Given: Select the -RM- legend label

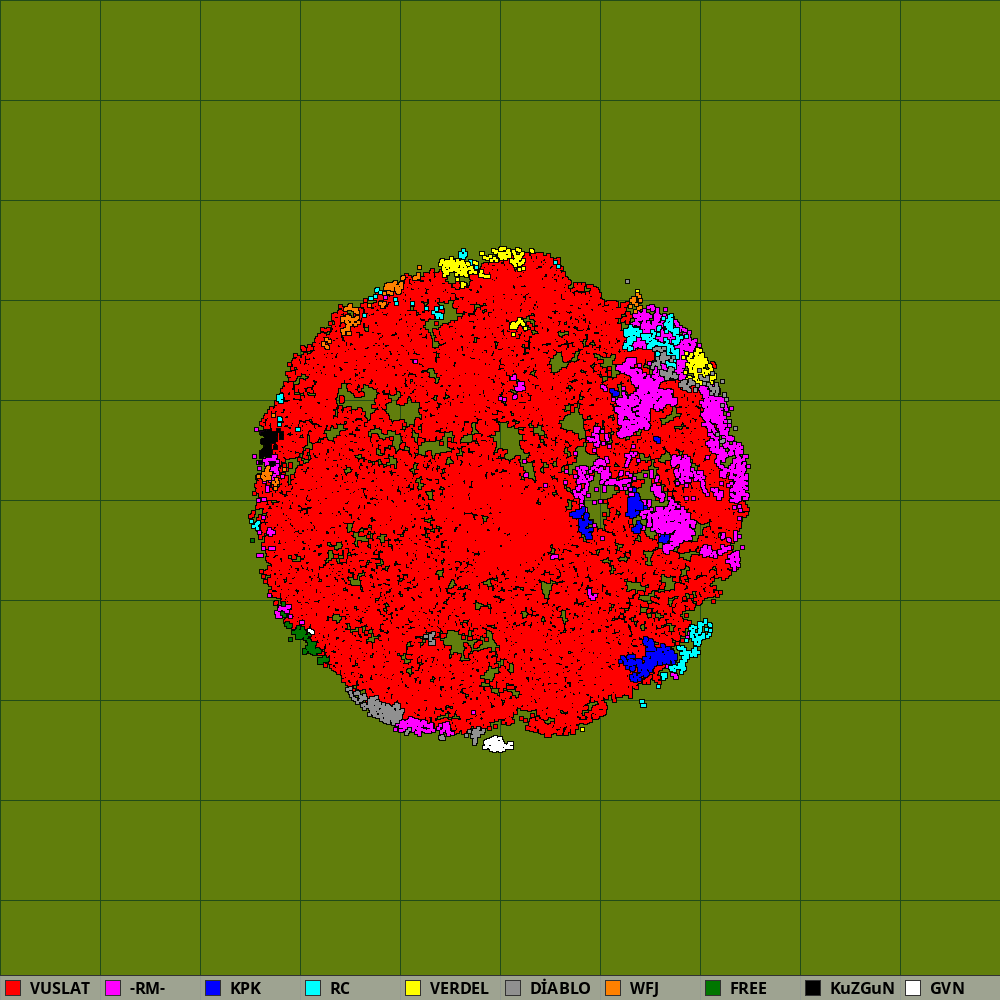Looking at the screenshot, I should point(147,989).
